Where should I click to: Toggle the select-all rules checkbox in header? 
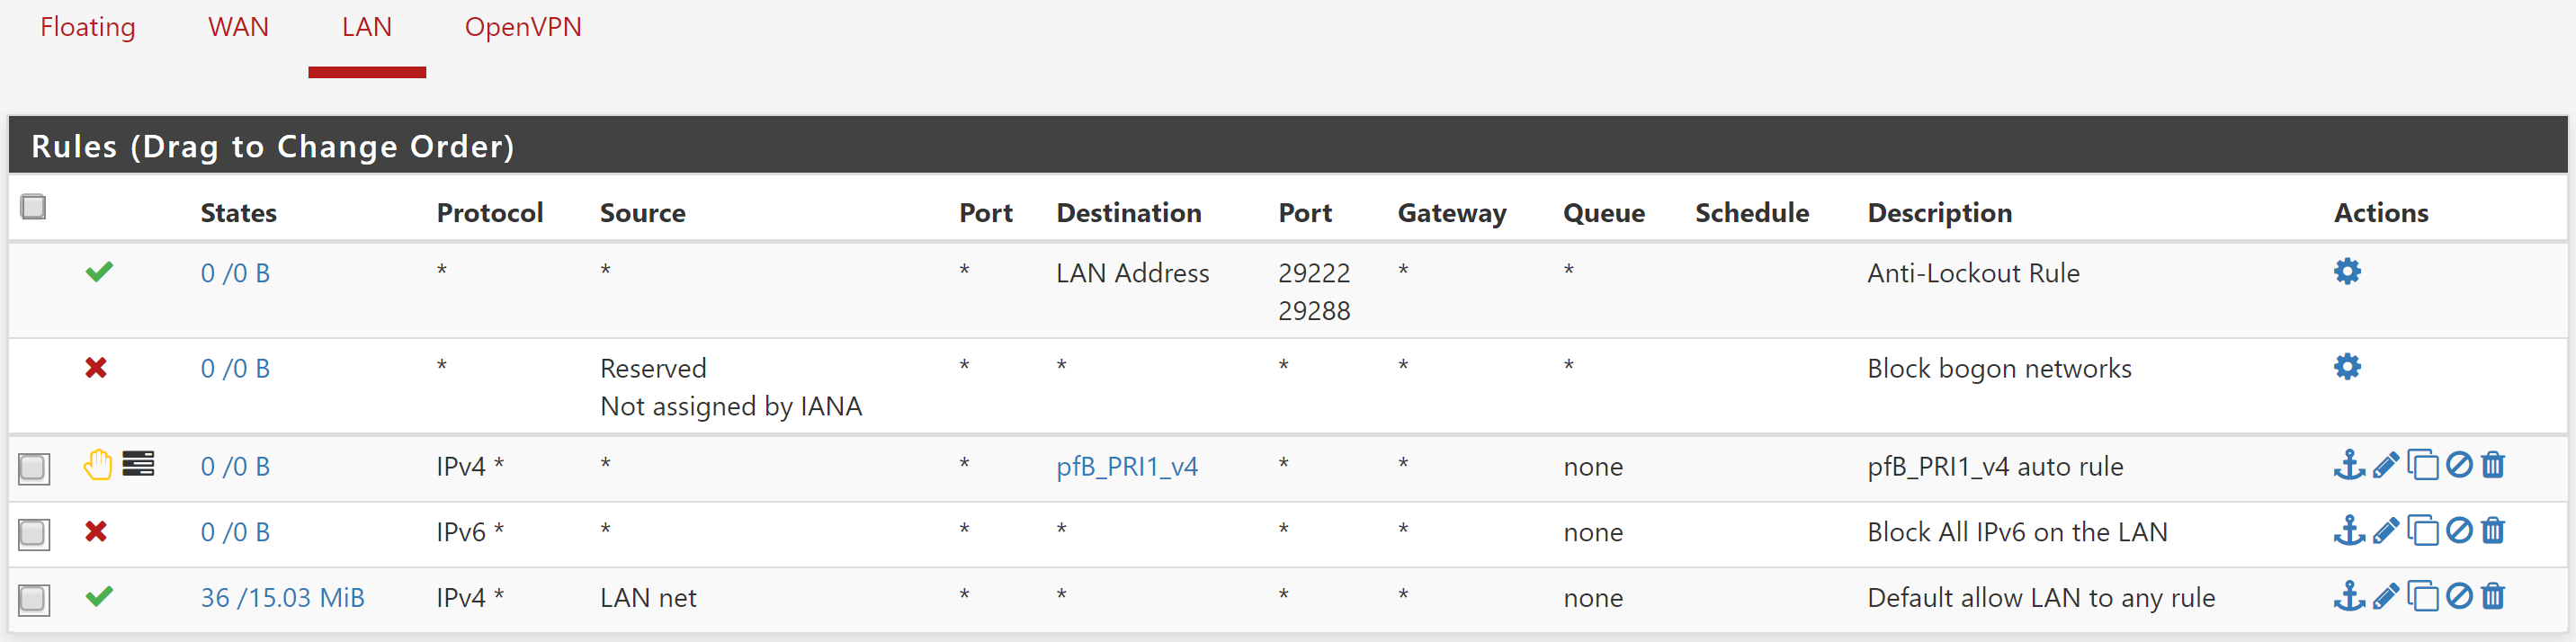(x=34, y=207)
